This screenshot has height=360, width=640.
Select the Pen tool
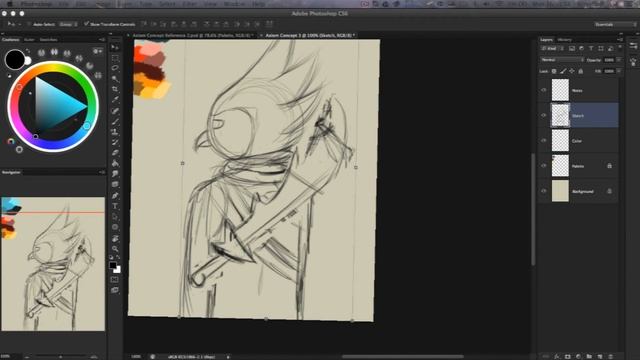tap(115, 196)
